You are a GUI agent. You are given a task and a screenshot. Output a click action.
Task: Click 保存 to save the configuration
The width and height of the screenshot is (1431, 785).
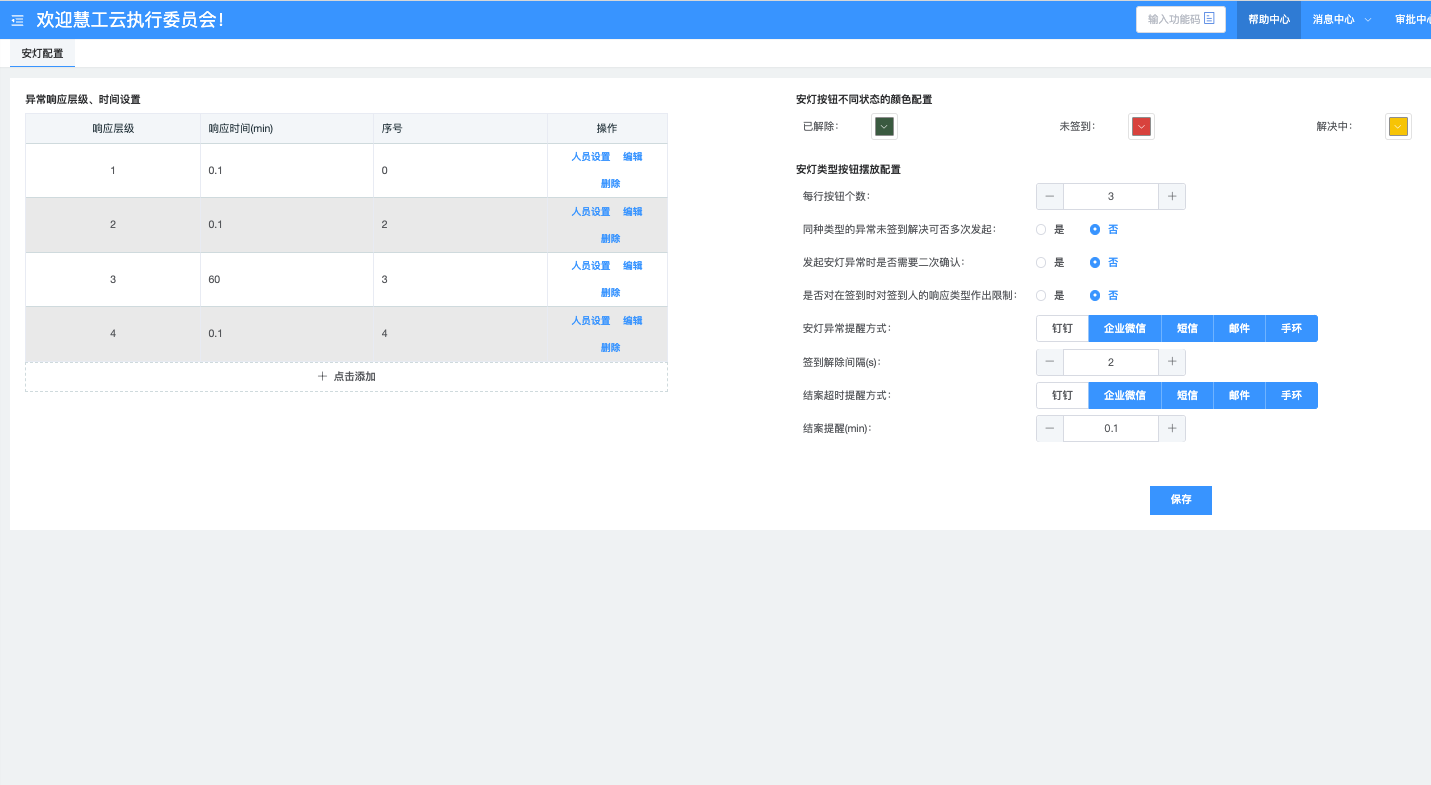tap(1181, 500)
